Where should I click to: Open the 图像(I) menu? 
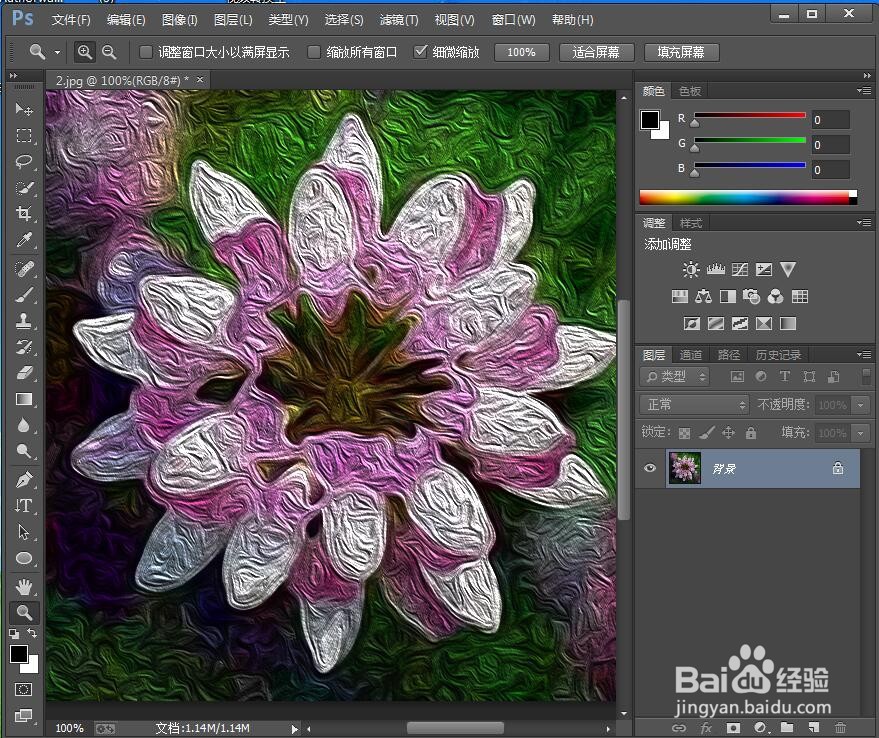tap(179, 20)
